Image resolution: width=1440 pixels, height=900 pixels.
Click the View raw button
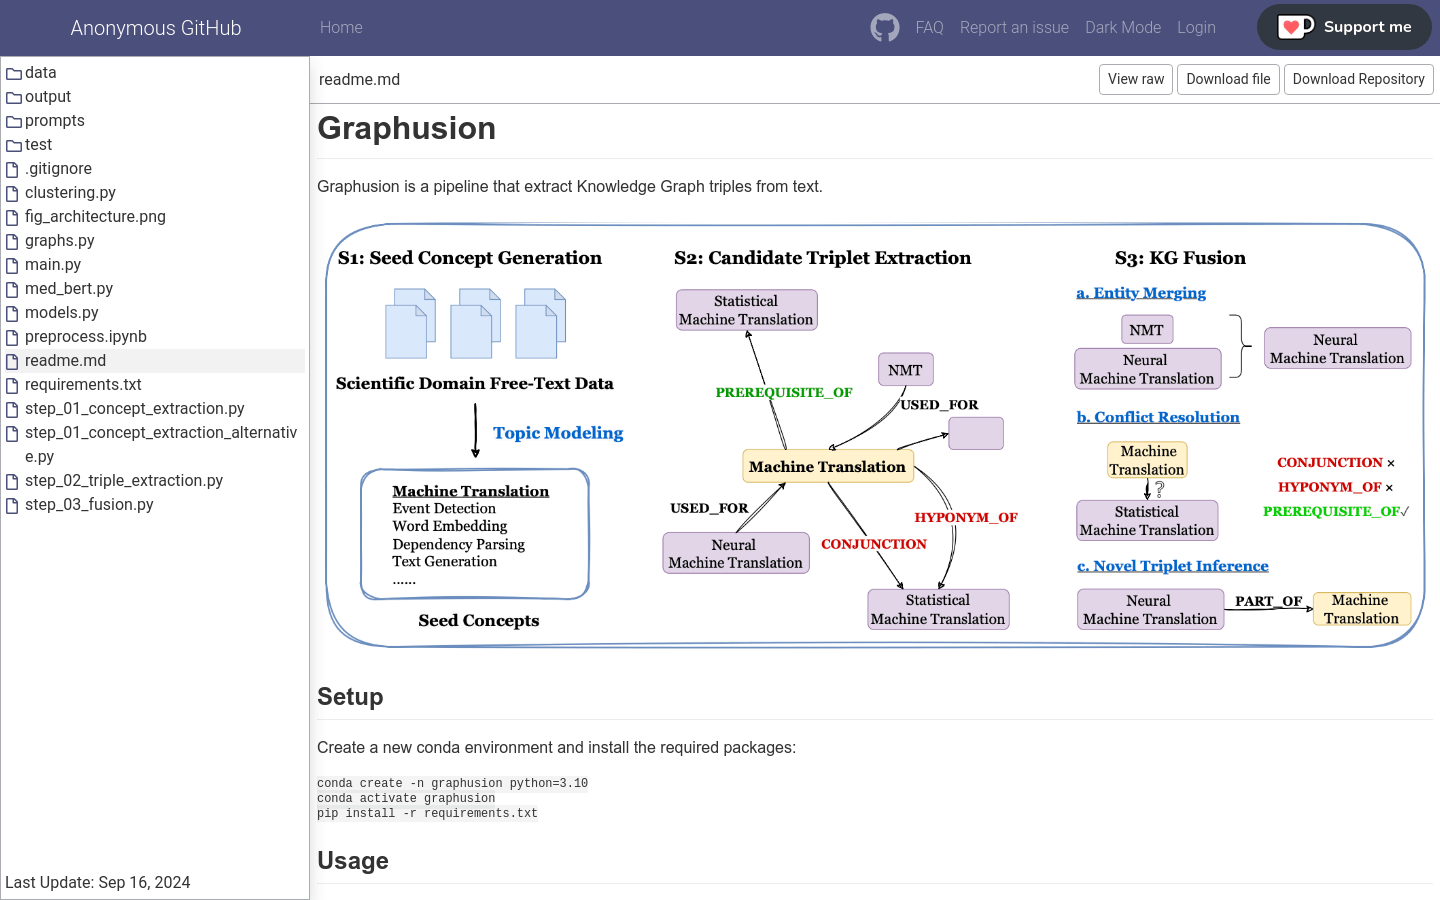tap(1136, 79)
